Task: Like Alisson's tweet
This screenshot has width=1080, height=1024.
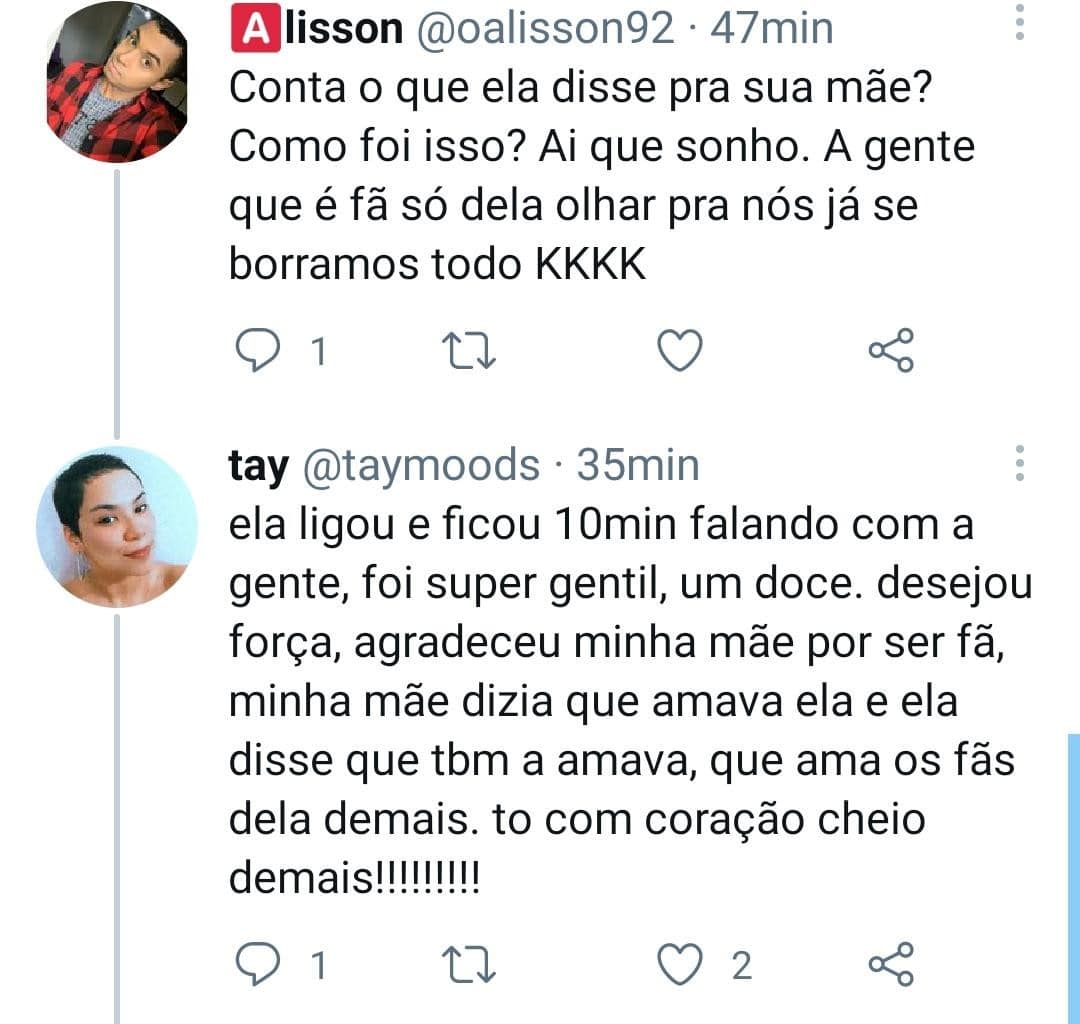Action: (680, 351)
